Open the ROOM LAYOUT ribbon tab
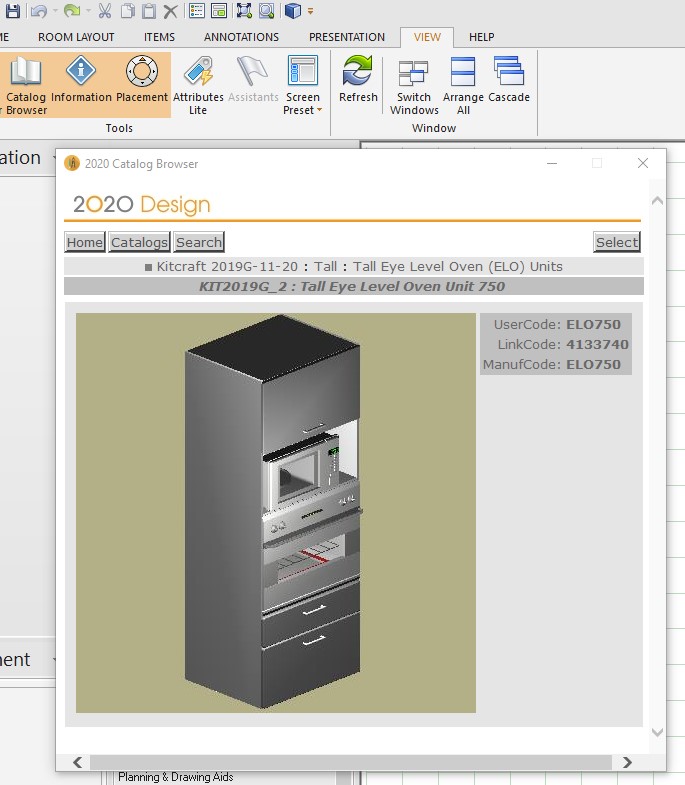The width and height of the screenshot is (685, 785). click(76, 37)
